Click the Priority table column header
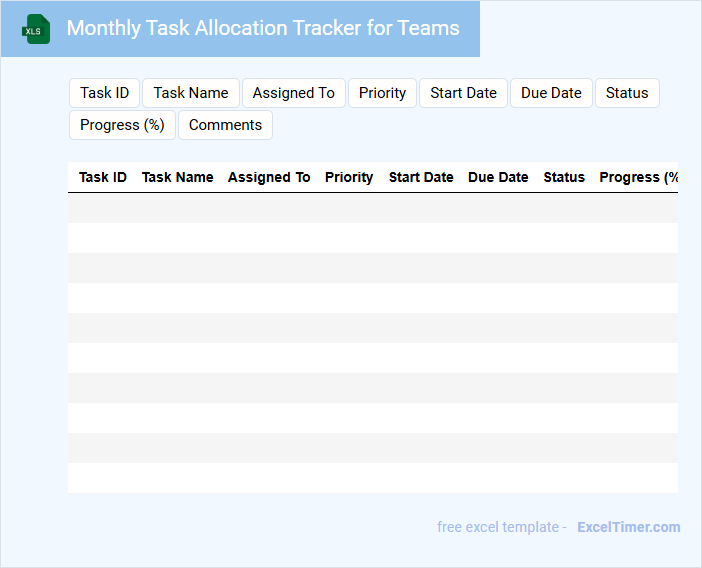 click(349, 177)
